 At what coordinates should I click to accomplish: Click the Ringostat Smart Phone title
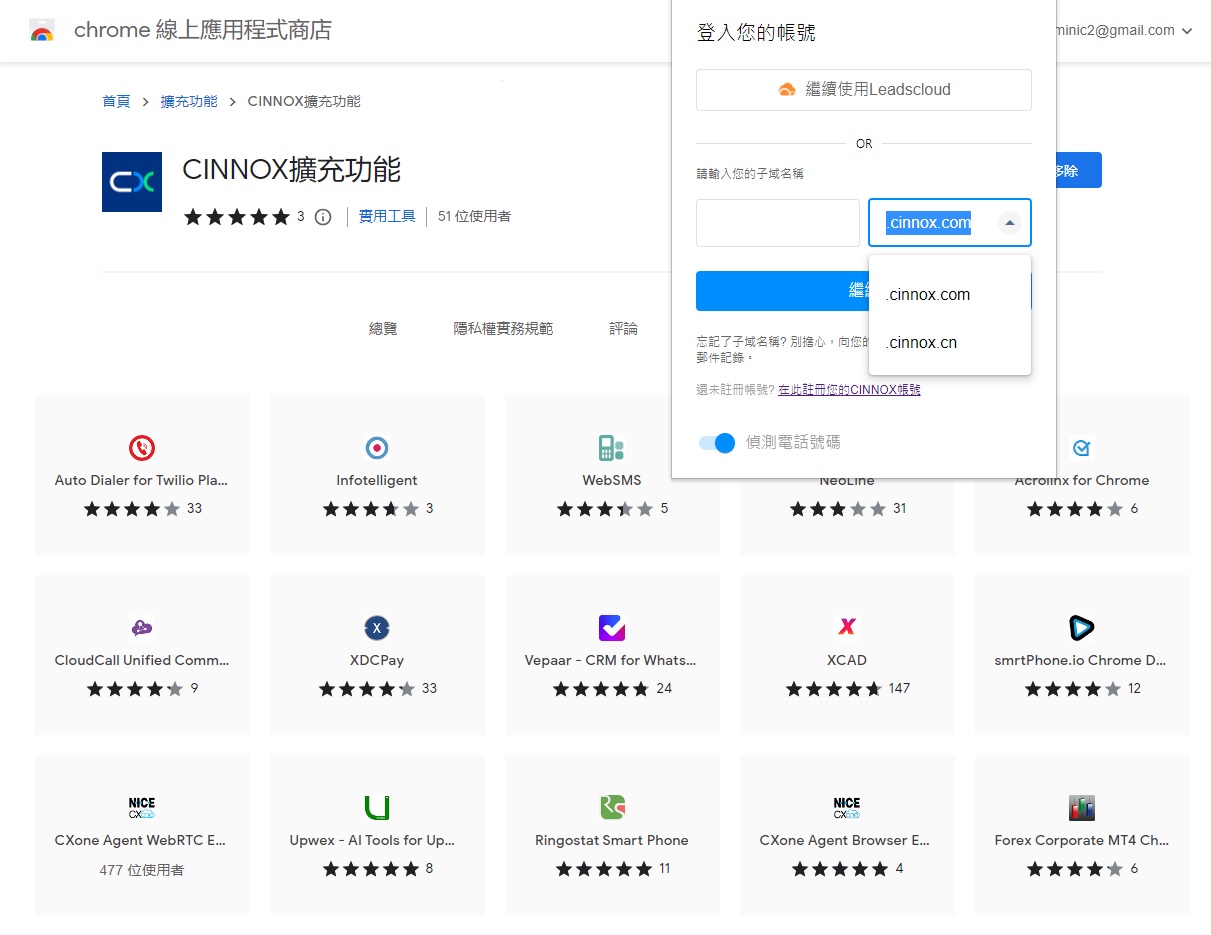point(612,840)
